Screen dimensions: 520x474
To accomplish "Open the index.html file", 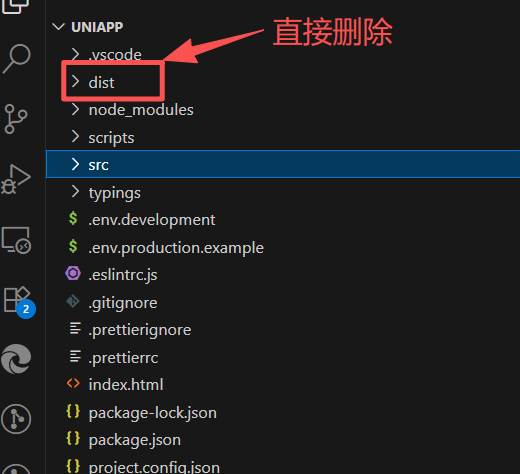I will tap(126, 385).
